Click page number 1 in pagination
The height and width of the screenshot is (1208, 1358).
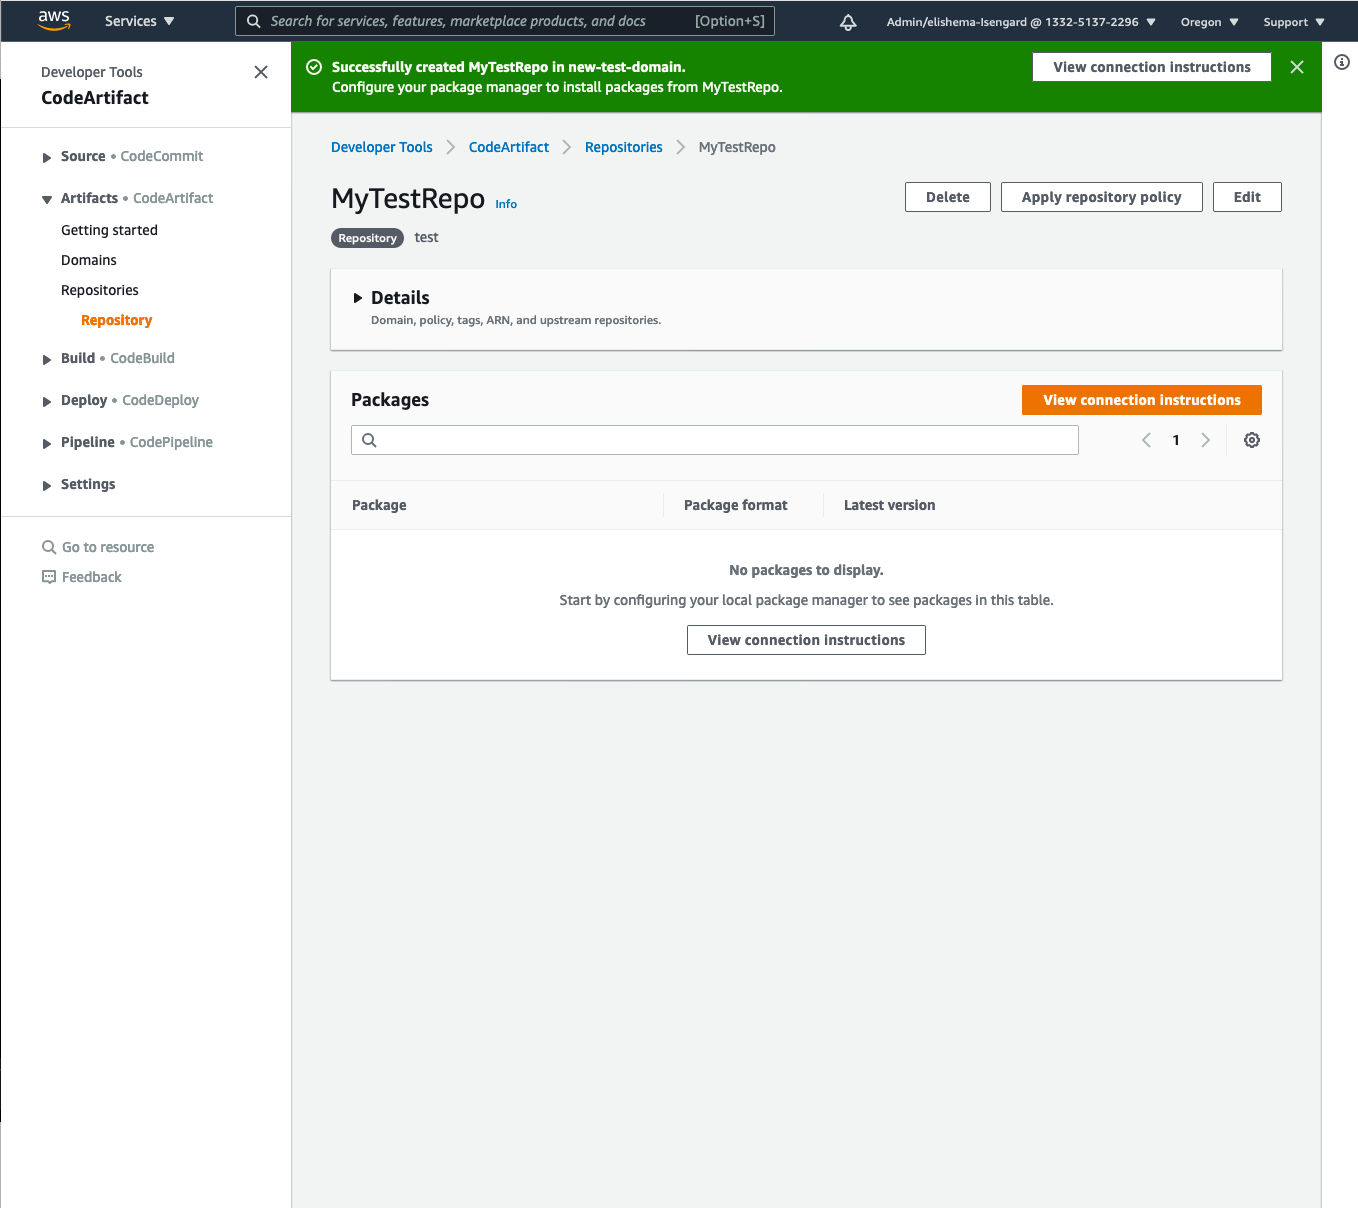(x=1176, y=440)
